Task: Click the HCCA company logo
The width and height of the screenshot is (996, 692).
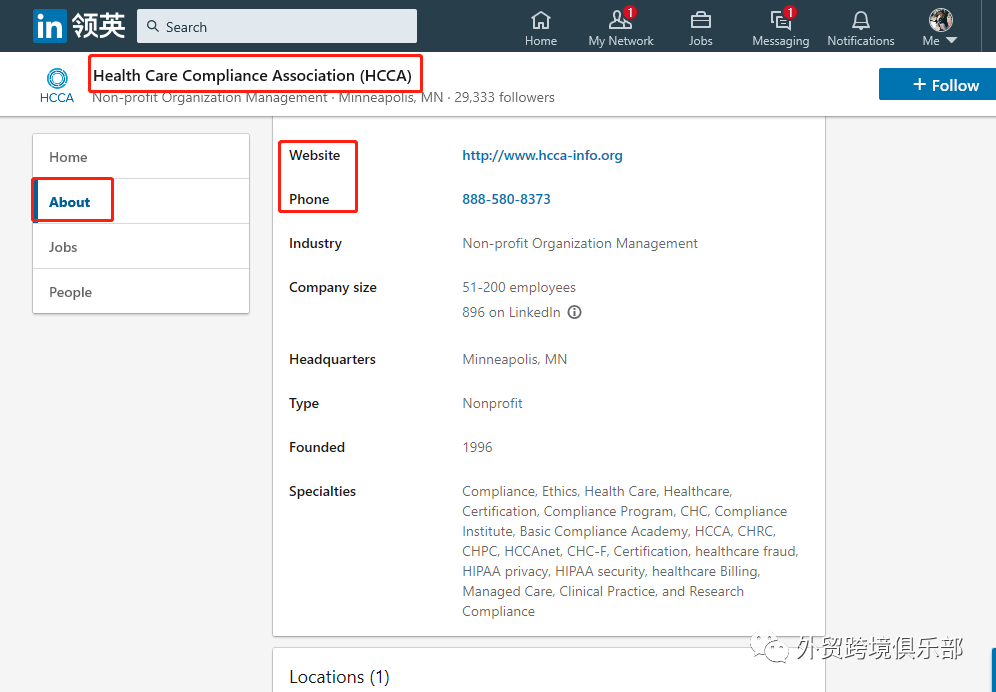Action: [57, 85]
